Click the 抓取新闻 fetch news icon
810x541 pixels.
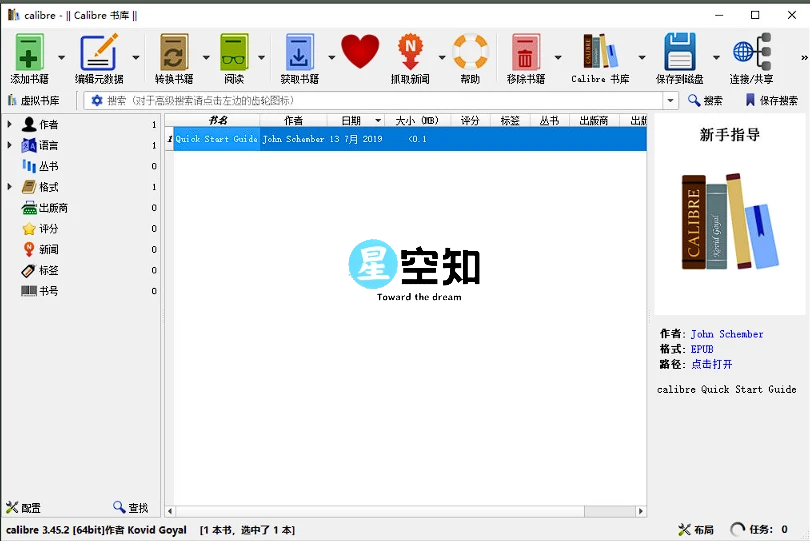pyautogui.click(x=410, y=52)
